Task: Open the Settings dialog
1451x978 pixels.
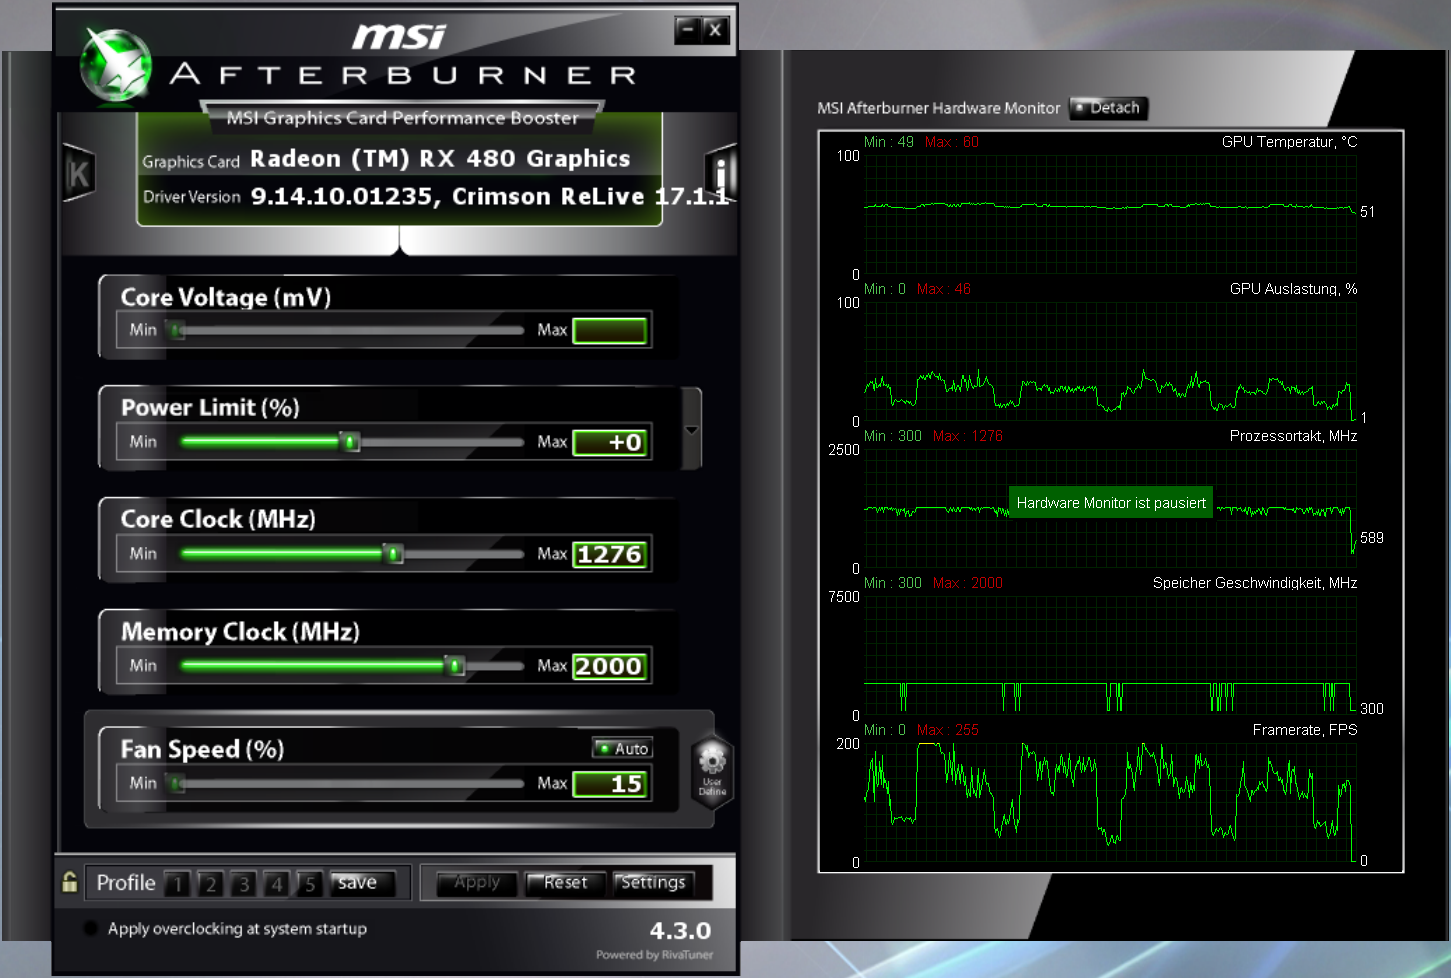Action: coord(652,883)
